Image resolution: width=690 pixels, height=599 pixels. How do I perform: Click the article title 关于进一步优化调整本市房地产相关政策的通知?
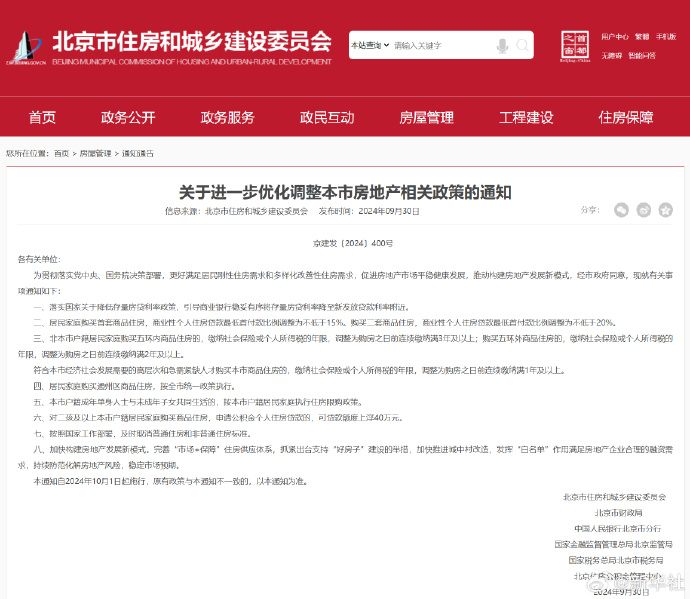coord(345,192)
